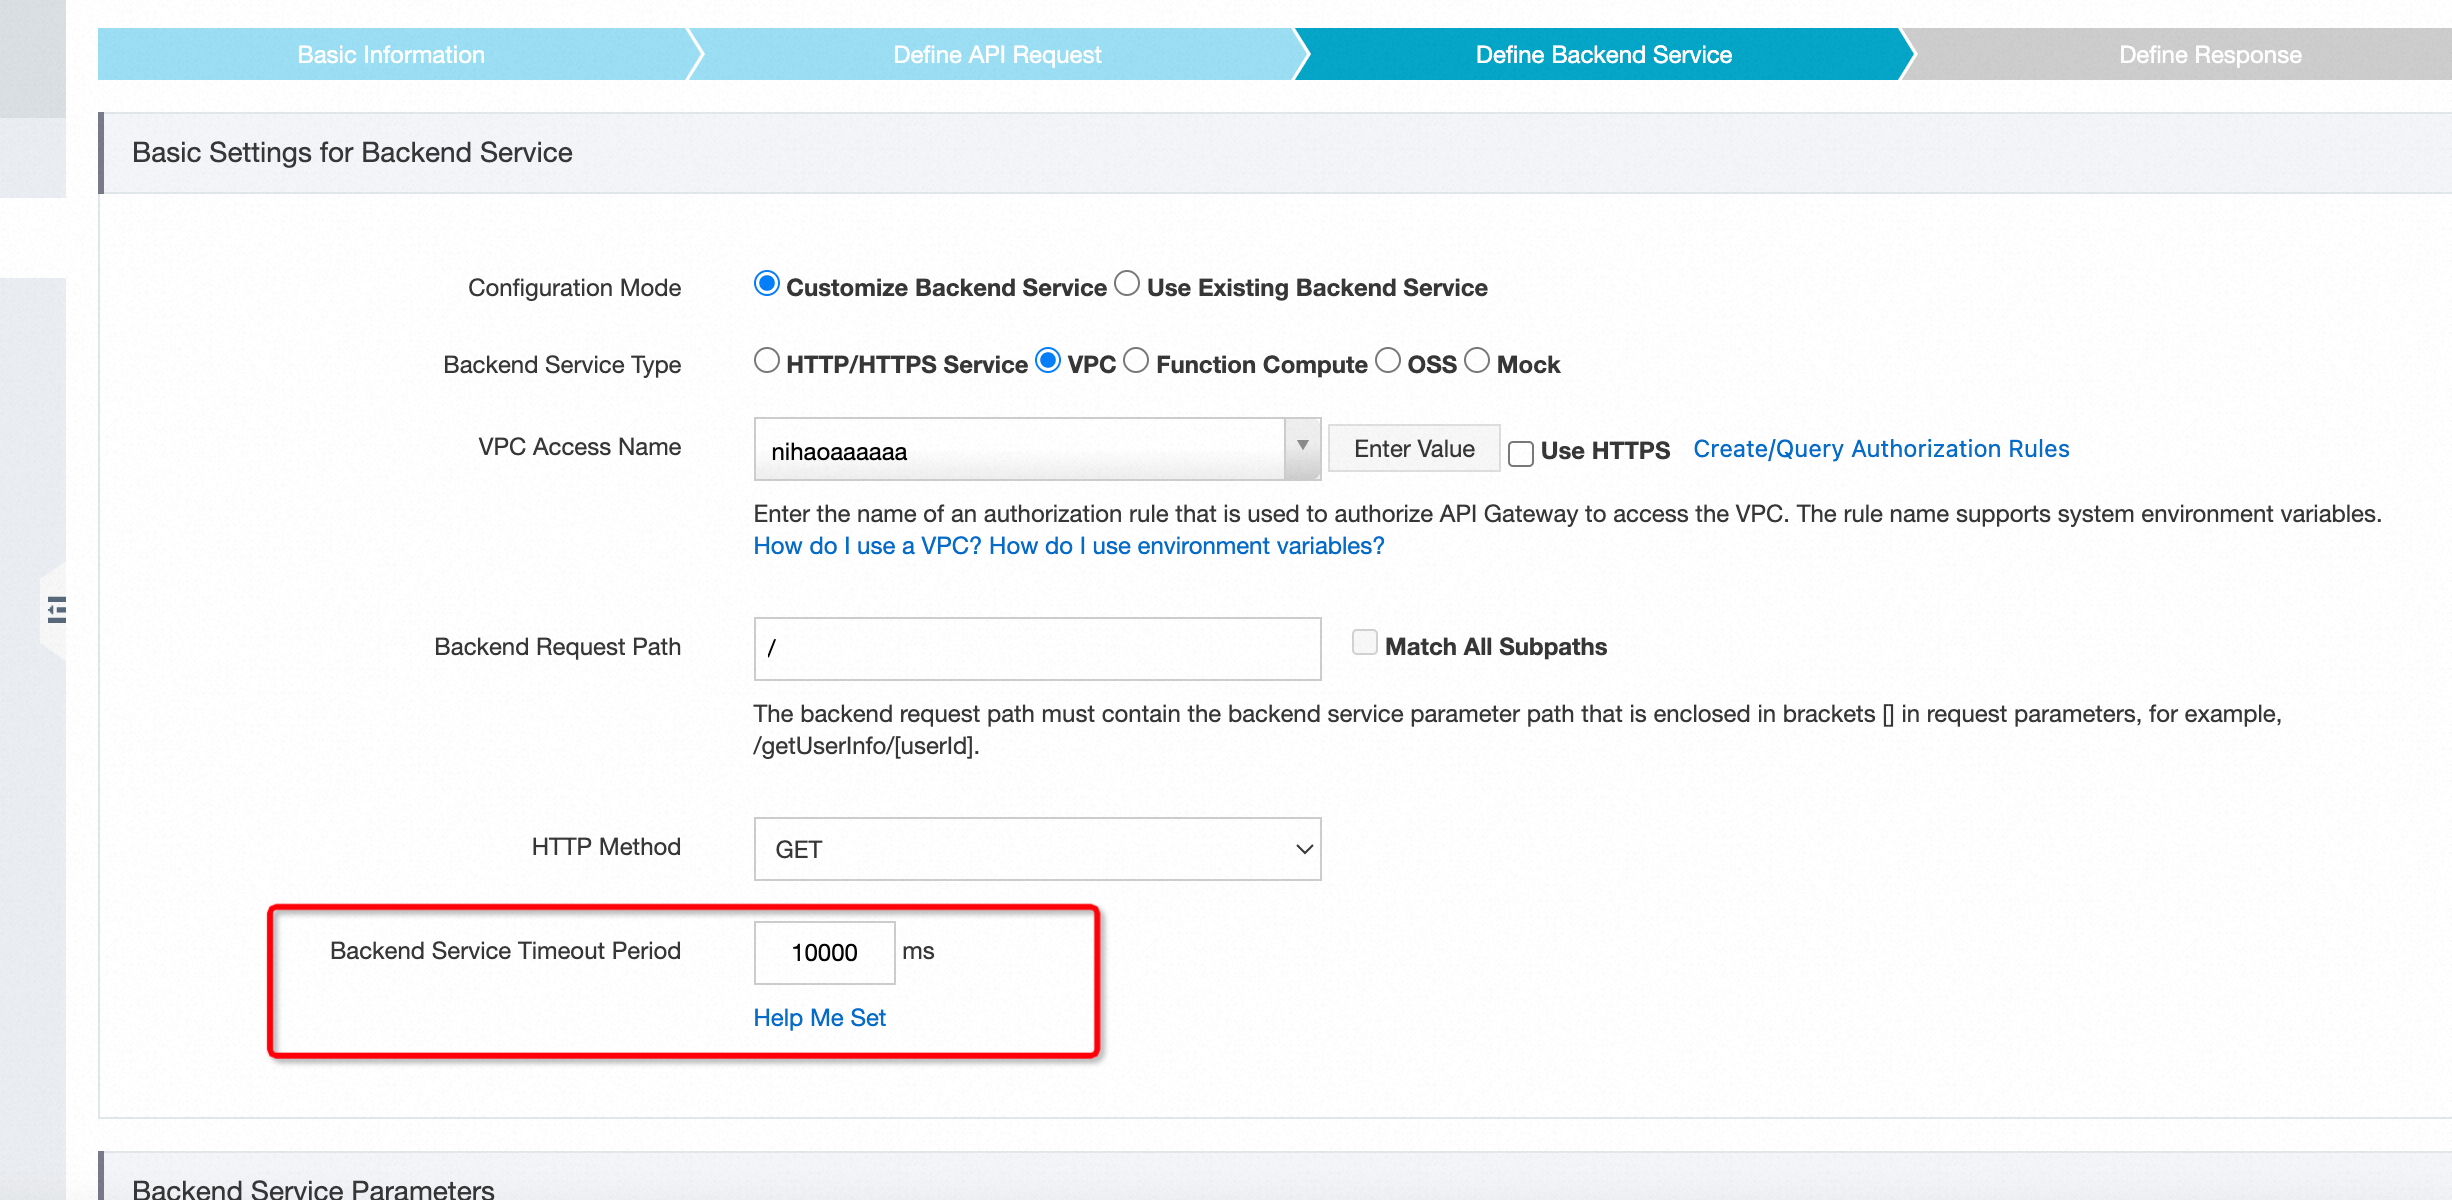The height and width of the screenshot is (1200, 2452).
Task: Tick the Match All Subpaths checkbox
Action: (1364, 643)
